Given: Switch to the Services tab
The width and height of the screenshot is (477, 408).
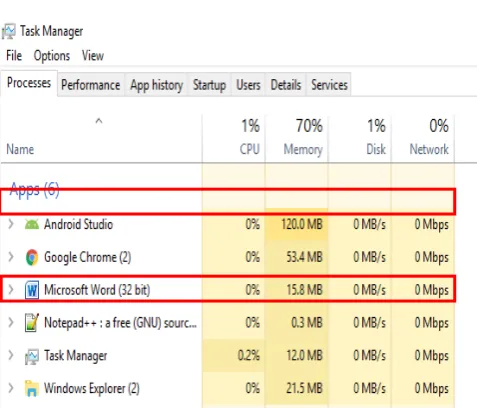Looking at the screenshot, I should (329, 85).
